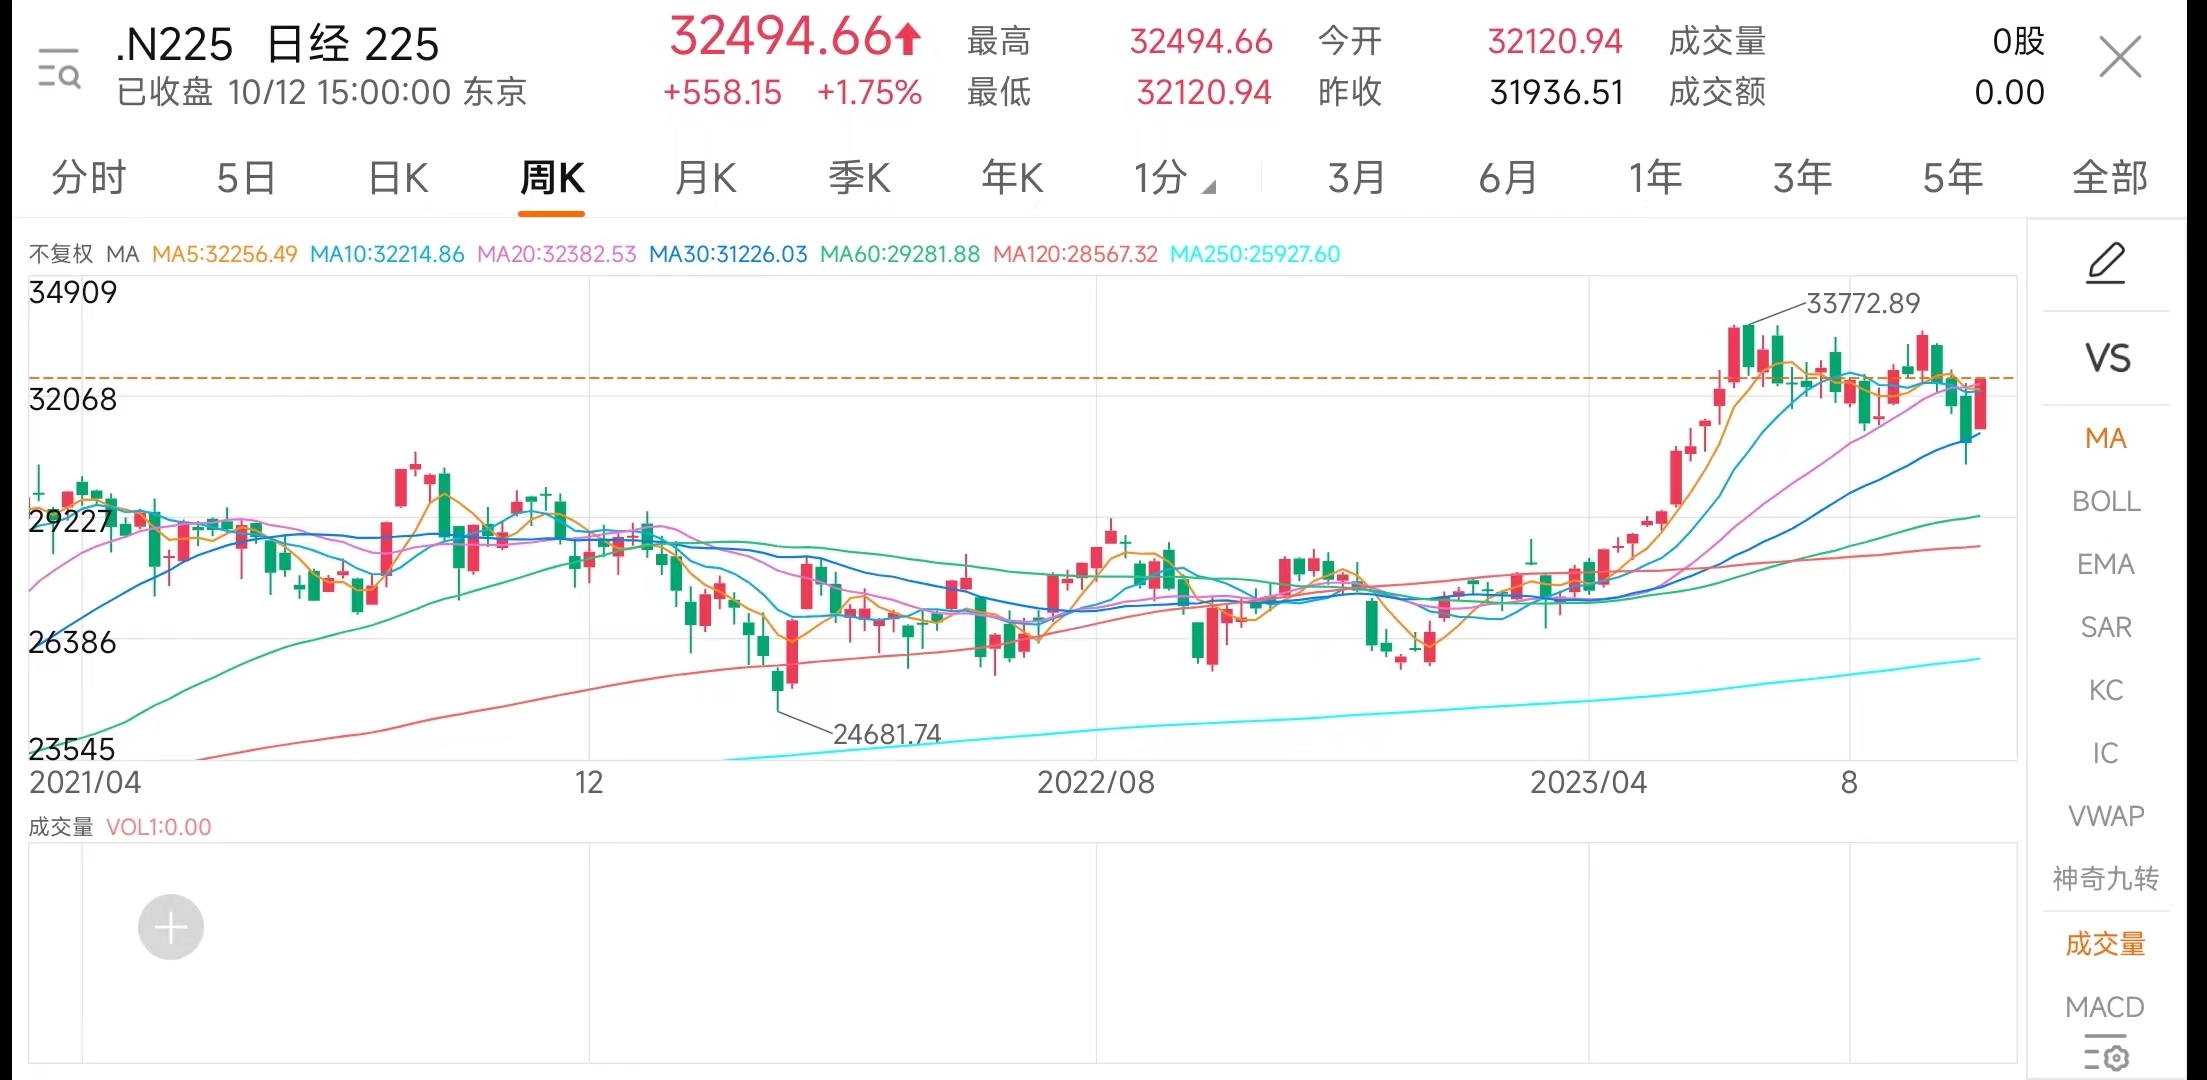Click the 33772.89 peak candlestick
Viewport: 2207px width, 1080px height.
[1747, 347]
